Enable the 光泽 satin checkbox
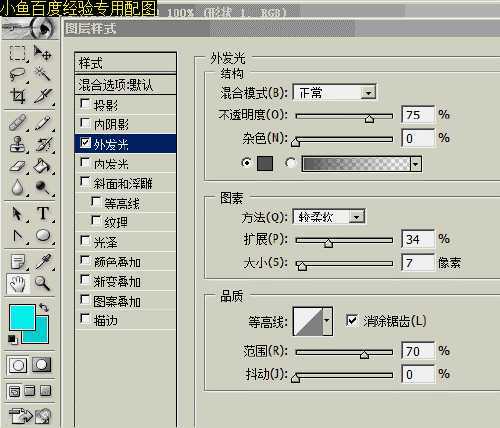 coord(85,241)
